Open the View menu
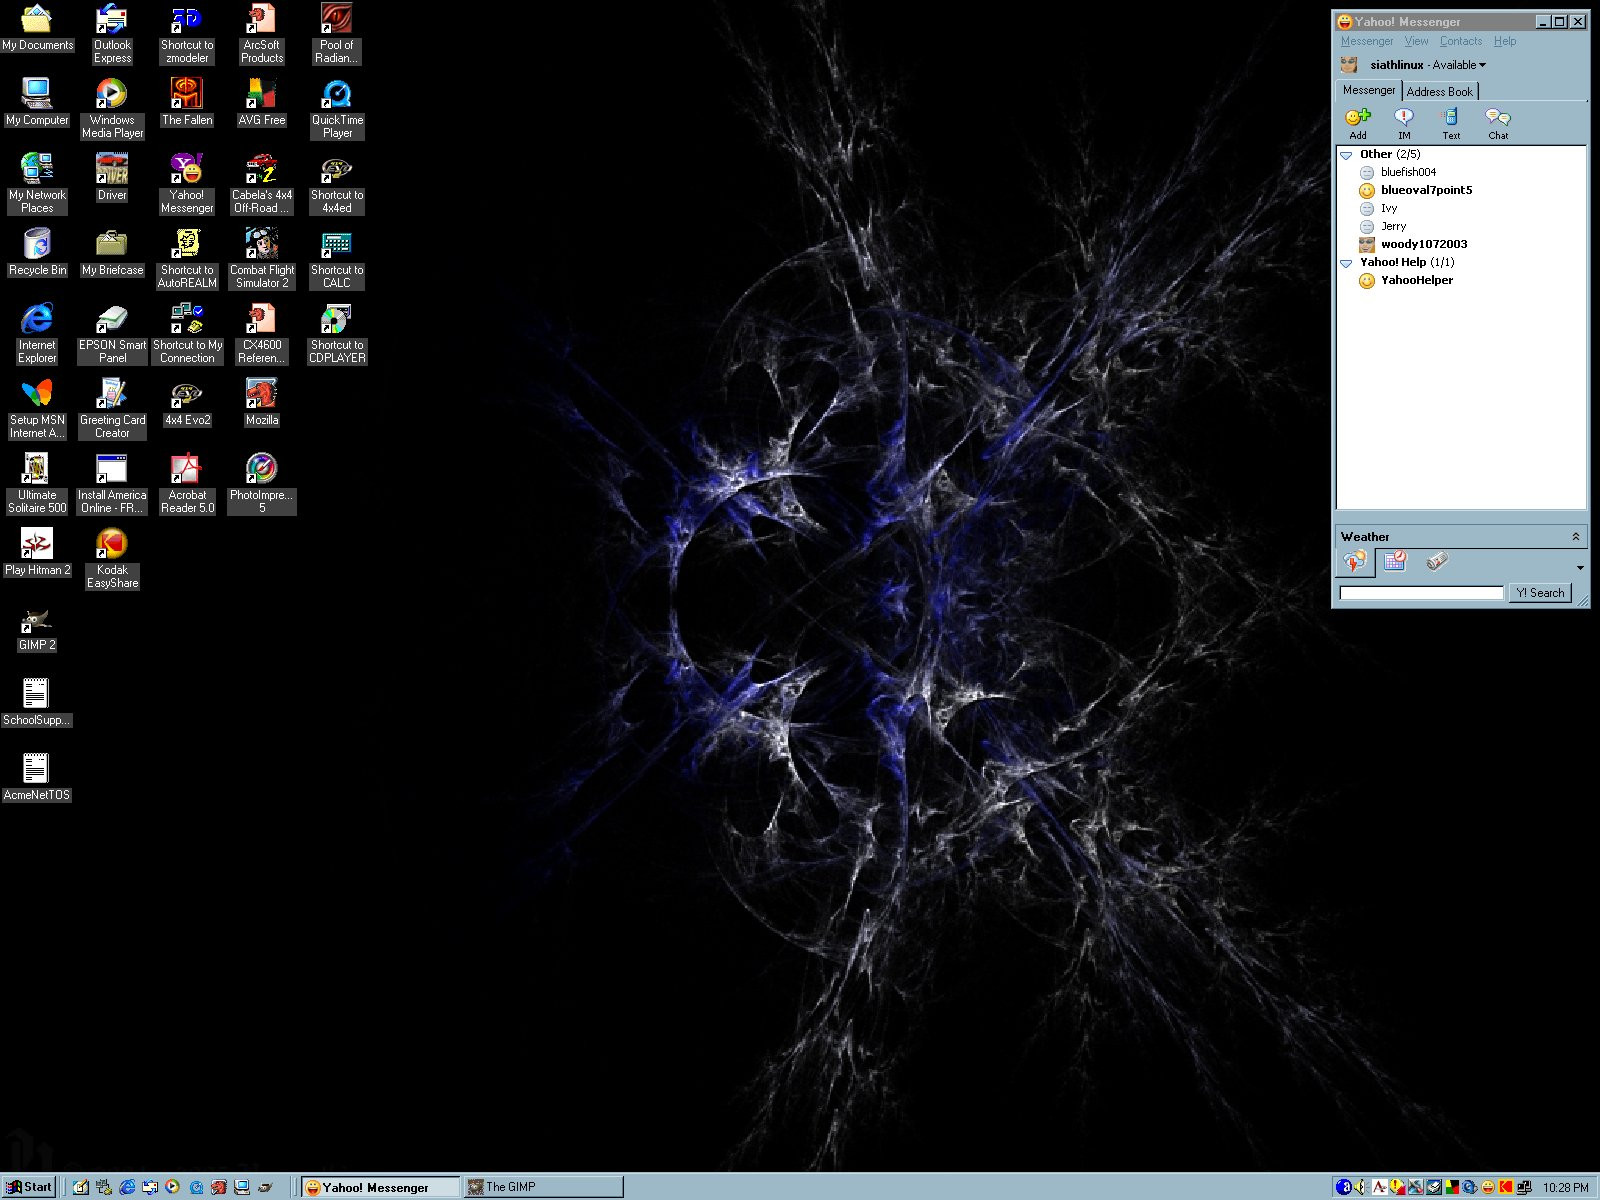This screenshot has width=1600, height=1200. tap(1416, 41)
